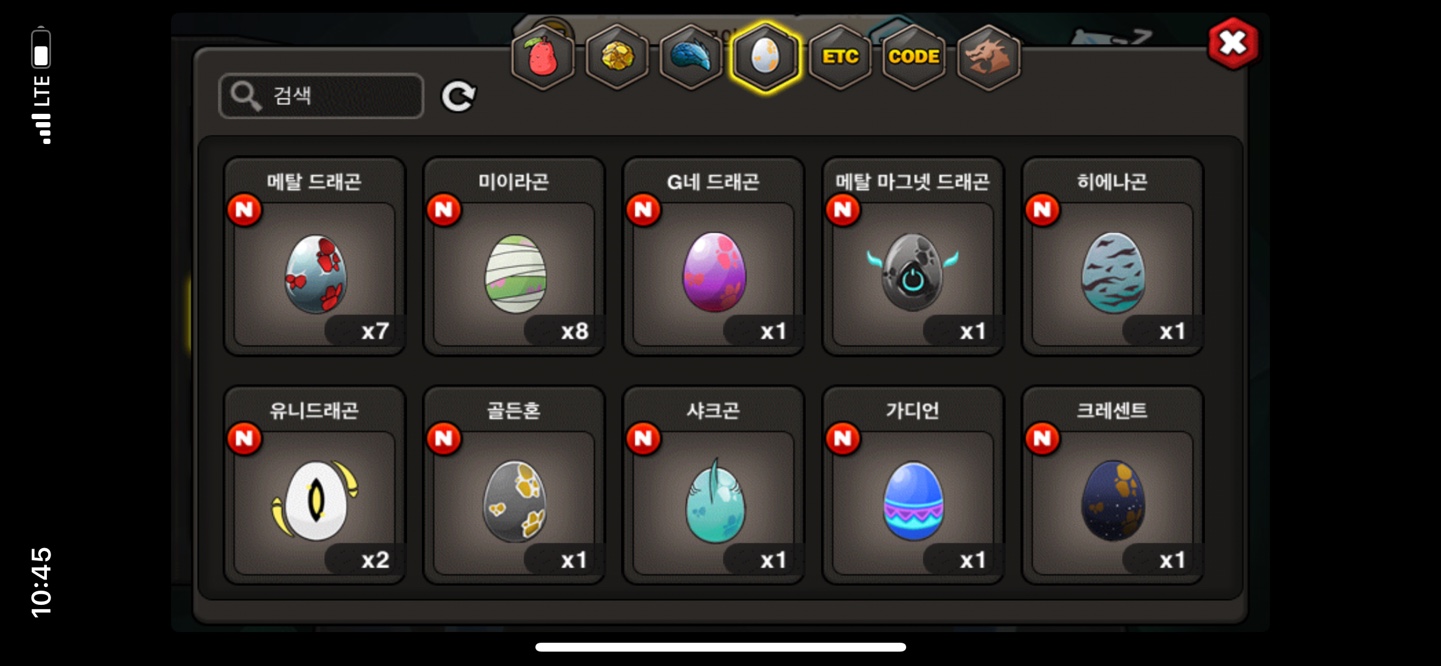Click the refresh arrow next to search
This screenshot has height=666, width=1441.
pyautogui.click(x=458, y=96)
